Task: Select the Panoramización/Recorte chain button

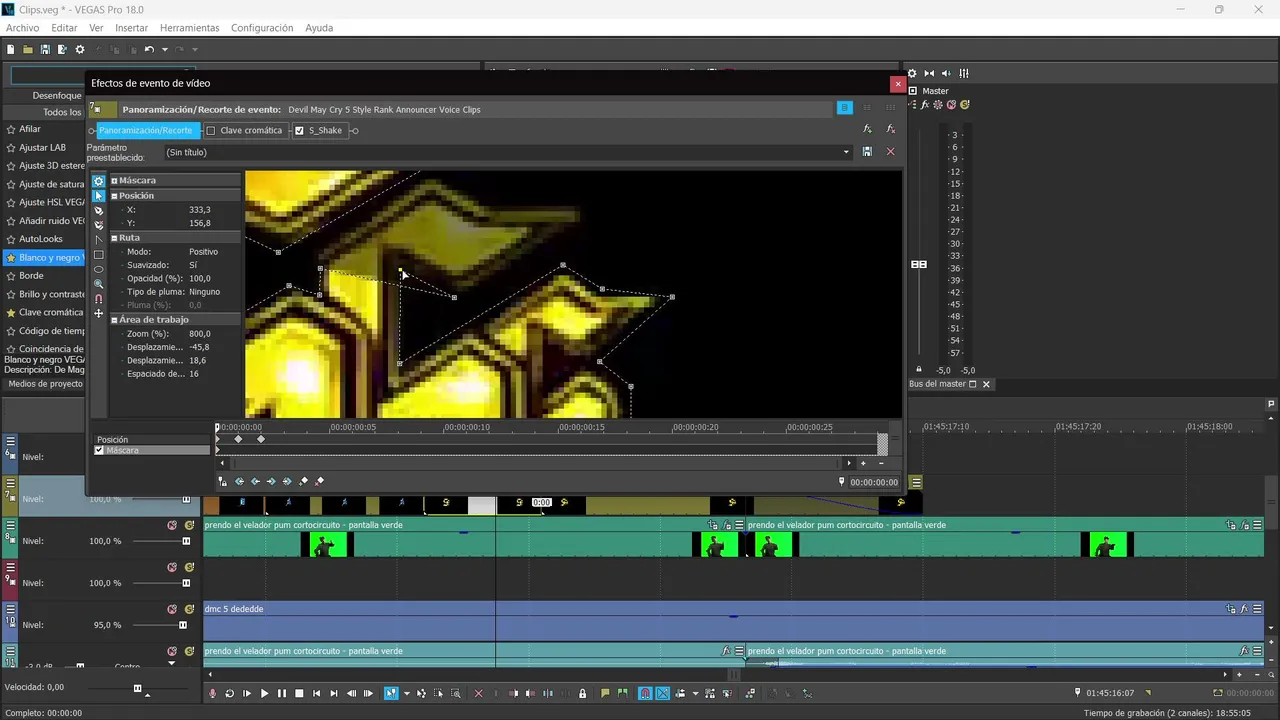Action: [x=147, y=130]
